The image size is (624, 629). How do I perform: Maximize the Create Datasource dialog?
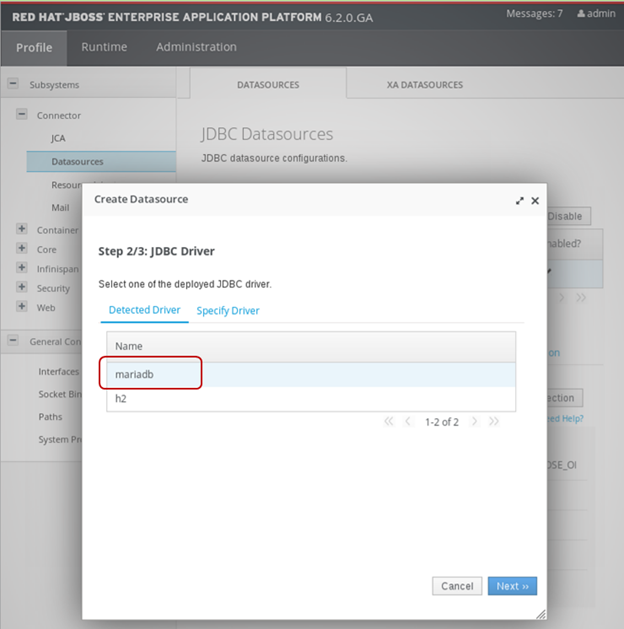point(520,200)
